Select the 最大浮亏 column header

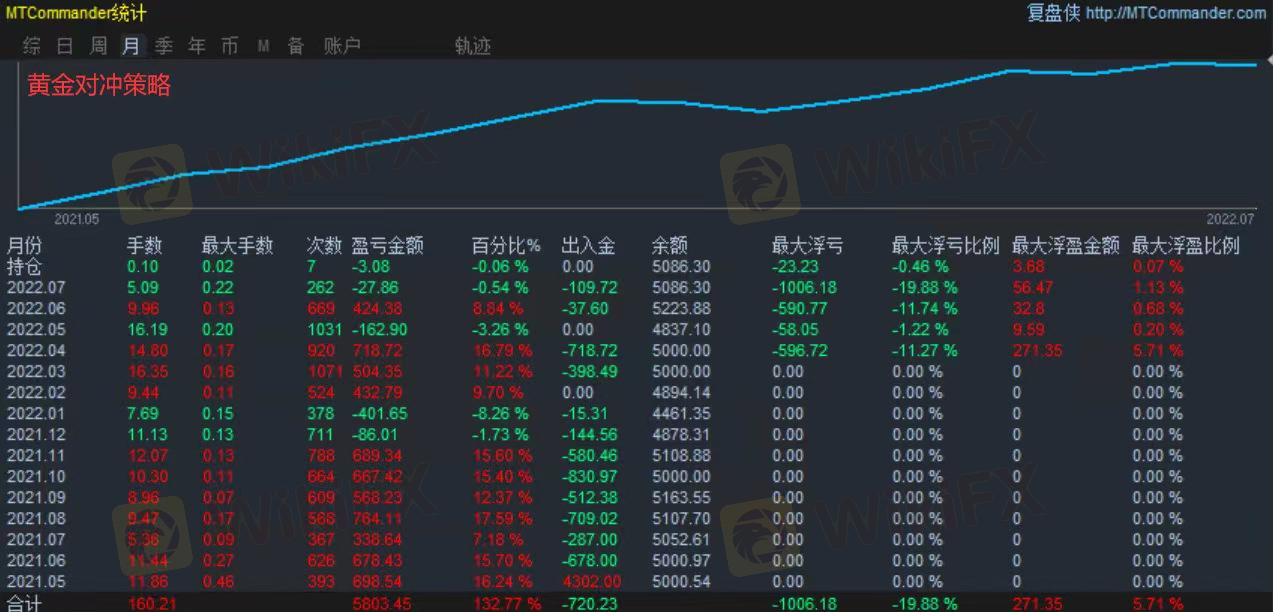click(x=807, y=246)
